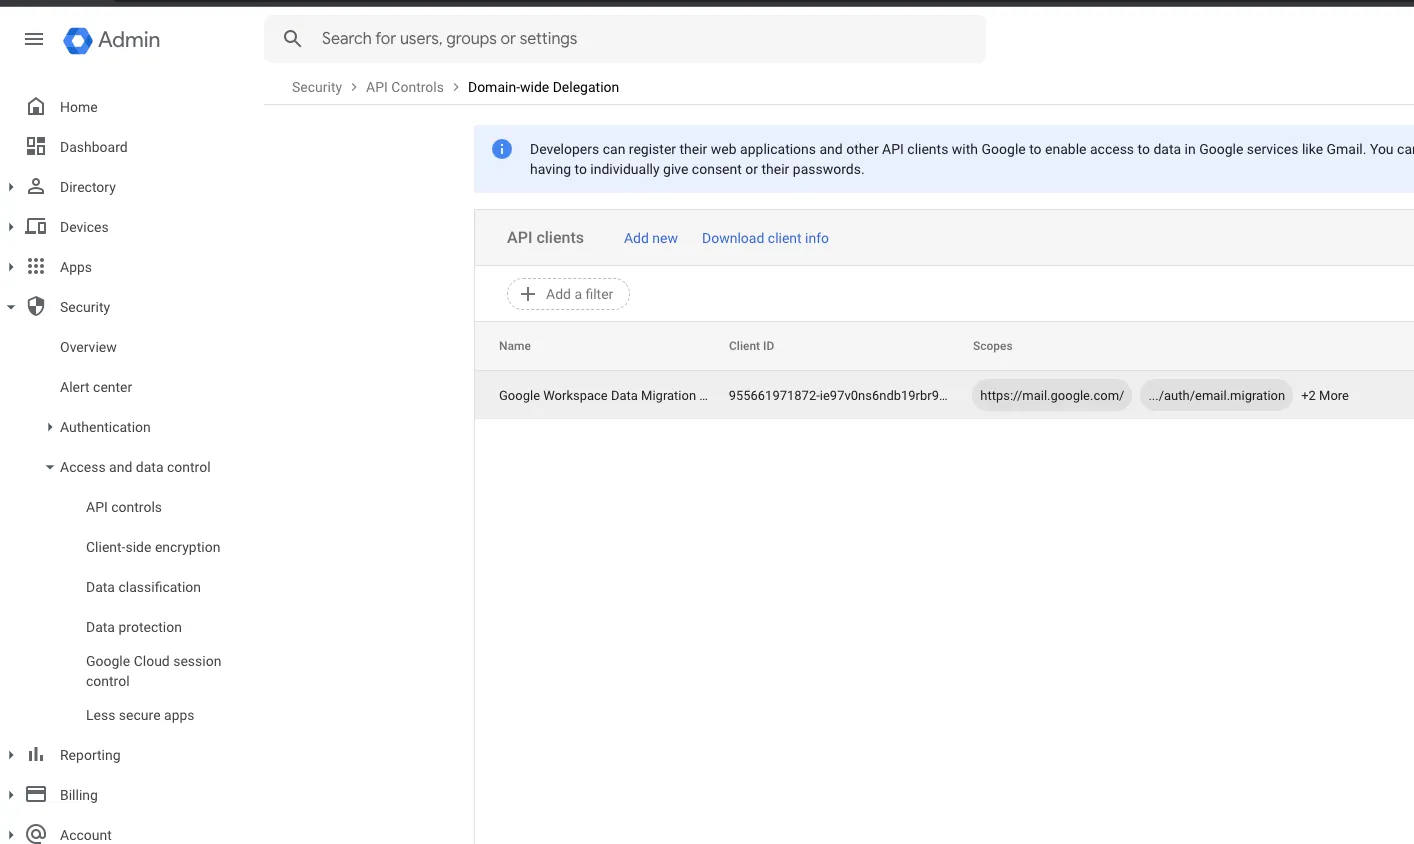Open the hamburger main menu
Image resolution: width=1414 pixels, height=844 pixels.
pyautogui.click(x=34, y=39)
